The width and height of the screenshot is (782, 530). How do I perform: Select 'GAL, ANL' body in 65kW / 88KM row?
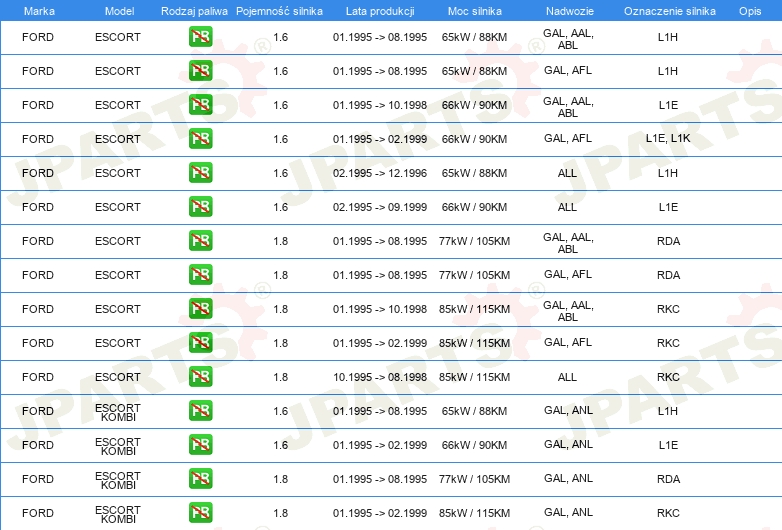[568, 410]
